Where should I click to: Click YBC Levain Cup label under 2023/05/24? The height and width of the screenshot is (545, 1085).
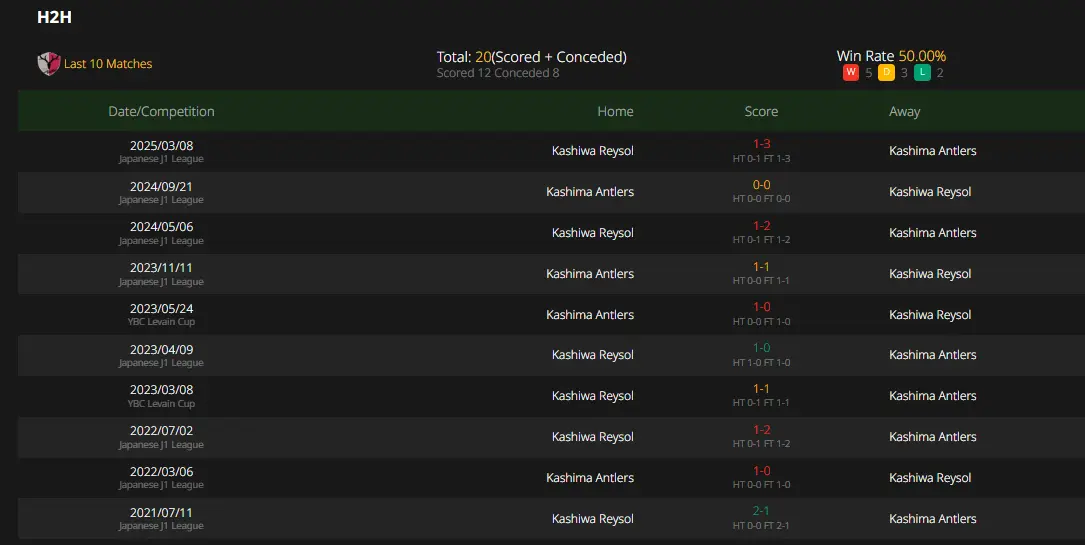[161, 322]
